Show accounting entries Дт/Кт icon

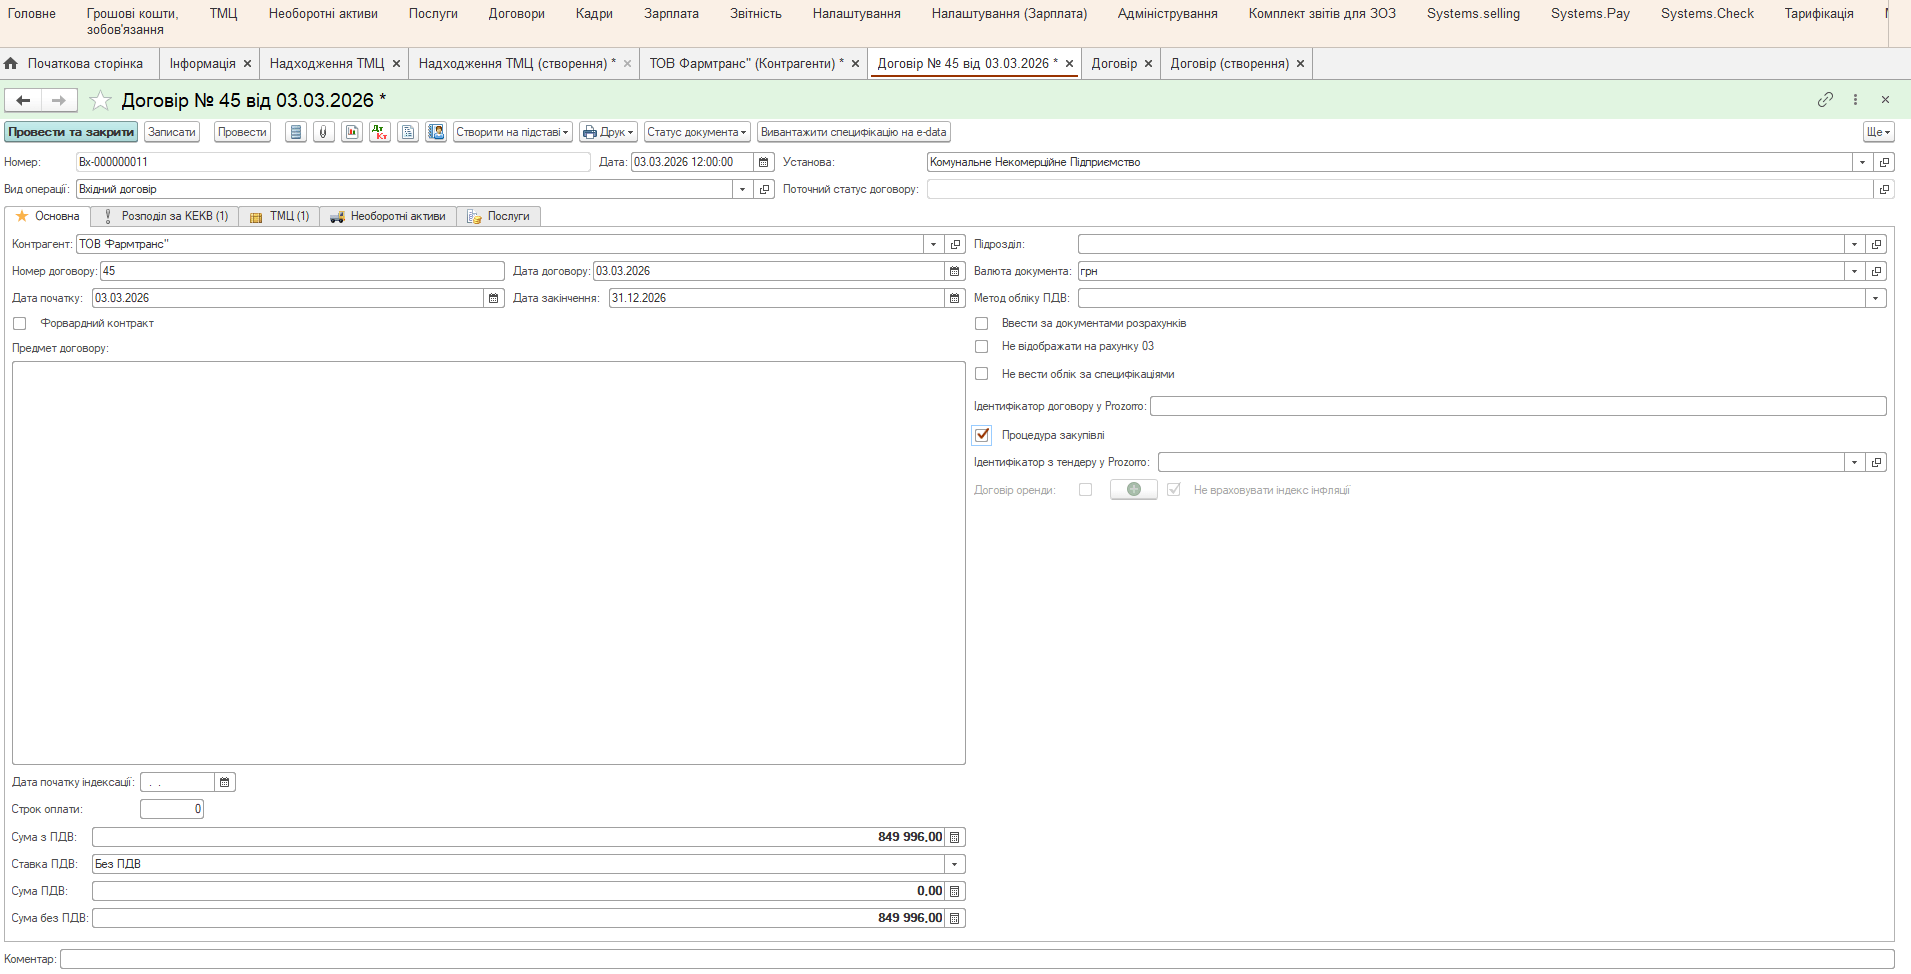pyautogui.click(x=380, y=132)
